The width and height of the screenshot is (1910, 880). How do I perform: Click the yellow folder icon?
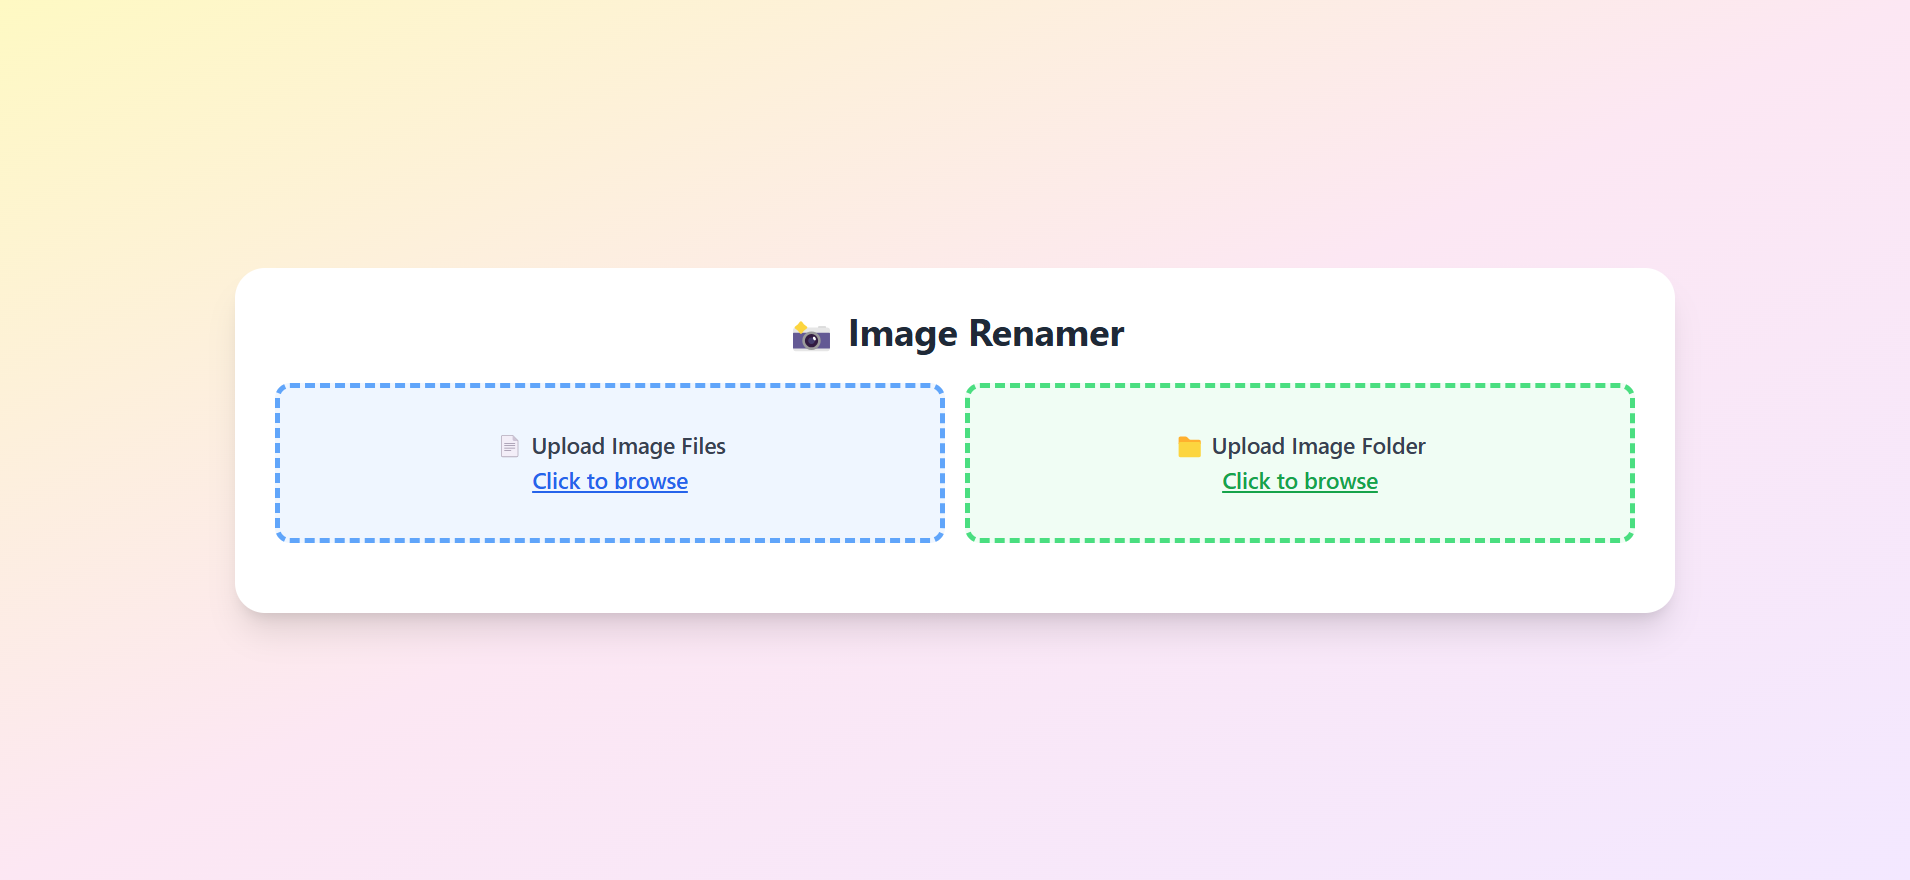1189,446
